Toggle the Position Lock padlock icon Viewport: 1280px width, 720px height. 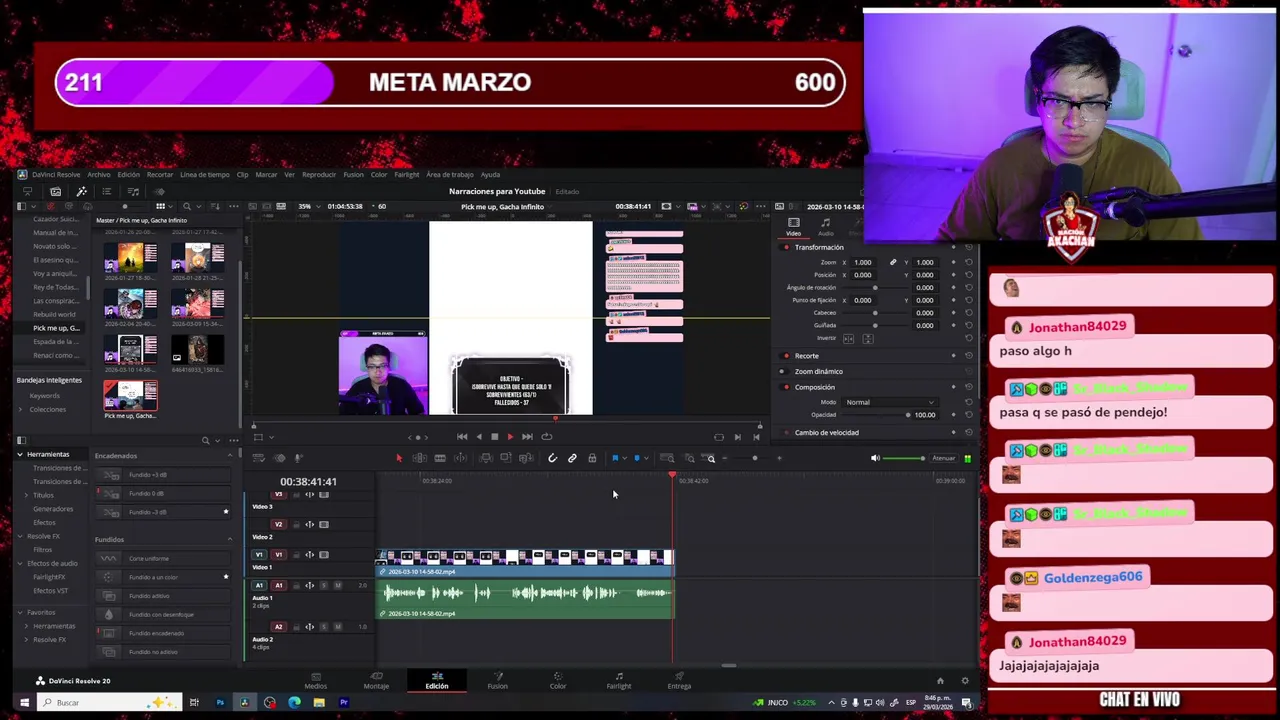tap(592, 458)
